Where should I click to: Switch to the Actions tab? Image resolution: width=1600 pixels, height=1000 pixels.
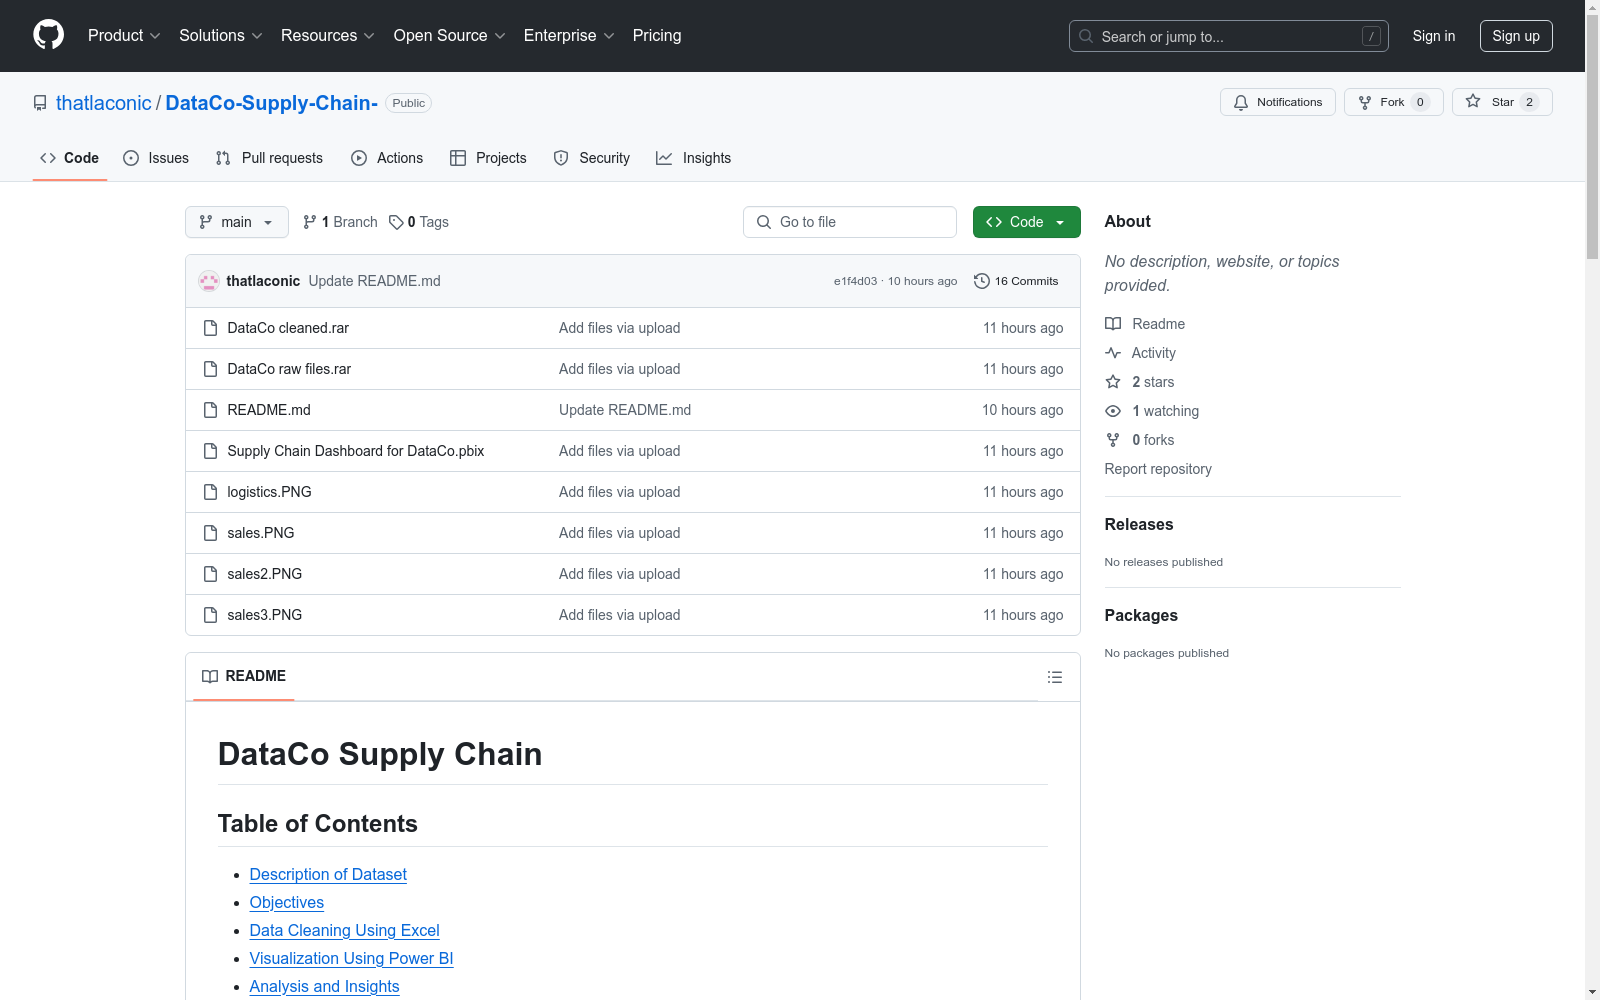387,158
